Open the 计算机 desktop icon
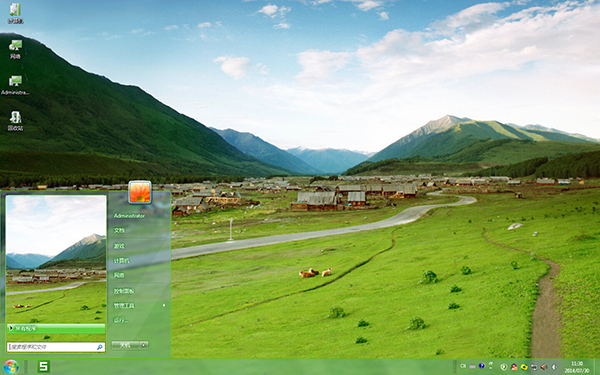The image size is (600, 375). pos(15,13)
